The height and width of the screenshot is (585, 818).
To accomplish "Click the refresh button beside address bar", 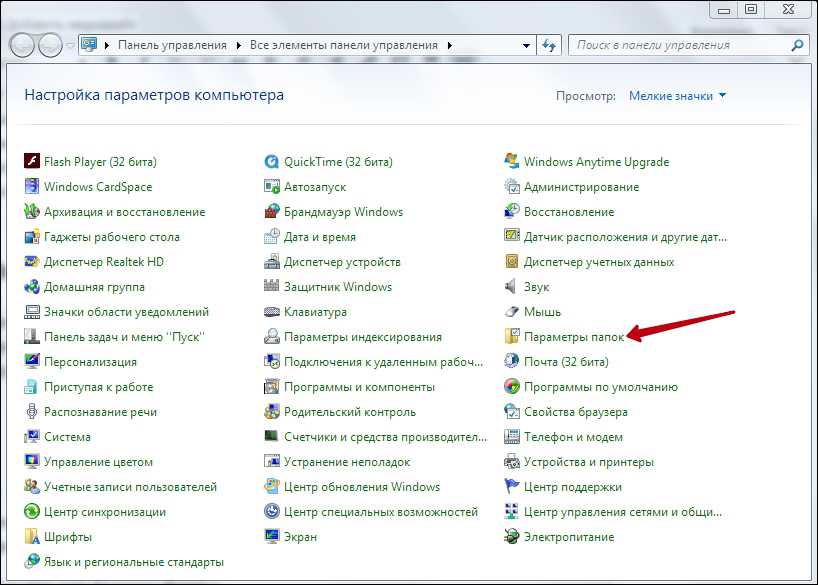I will click(549, 45).
